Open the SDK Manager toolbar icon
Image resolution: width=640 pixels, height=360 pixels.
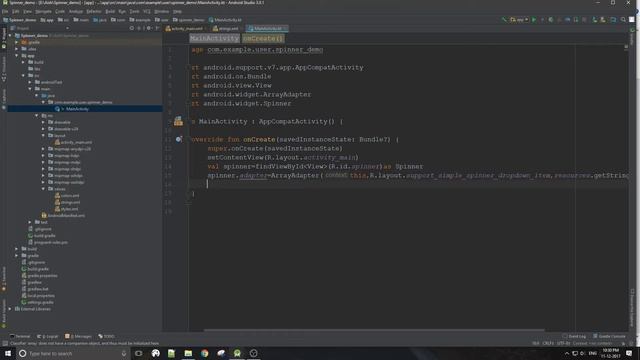(x=603, y=20)
